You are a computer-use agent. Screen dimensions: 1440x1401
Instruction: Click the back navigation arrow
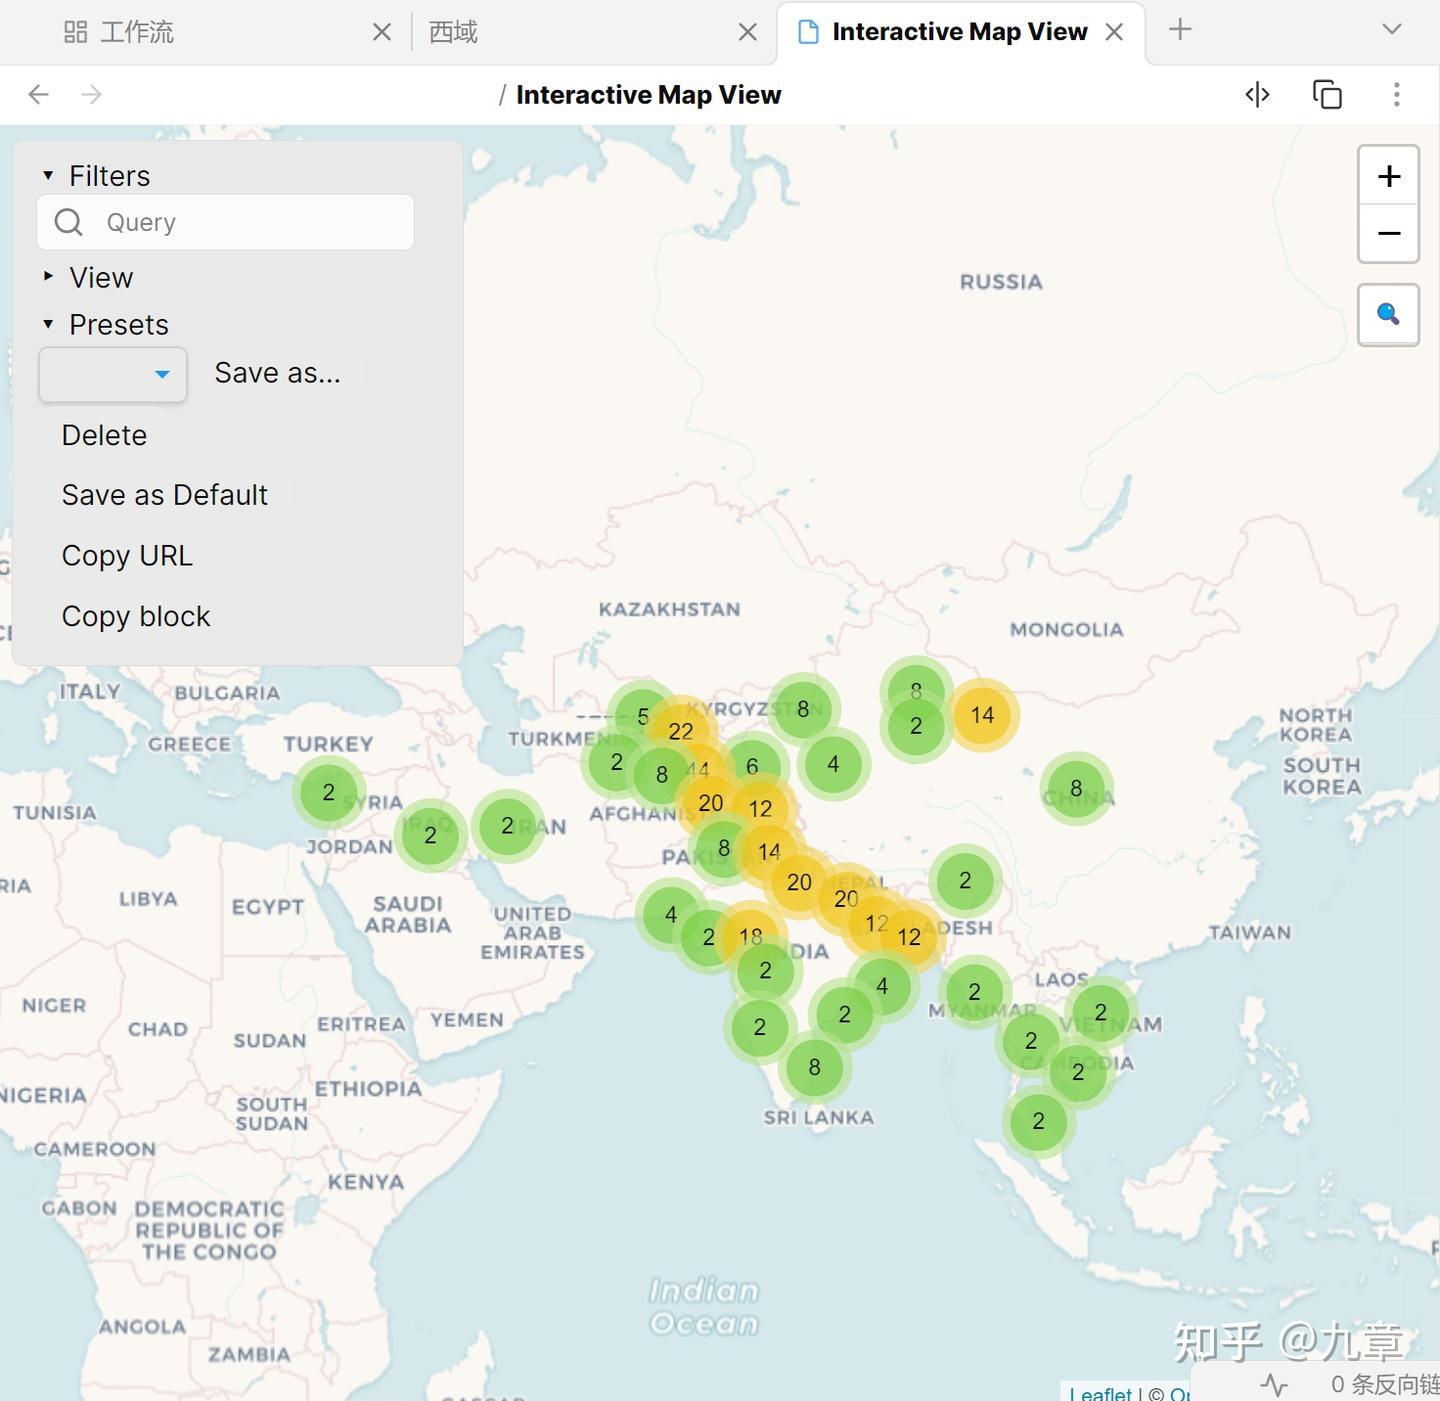tap(39, 94)
